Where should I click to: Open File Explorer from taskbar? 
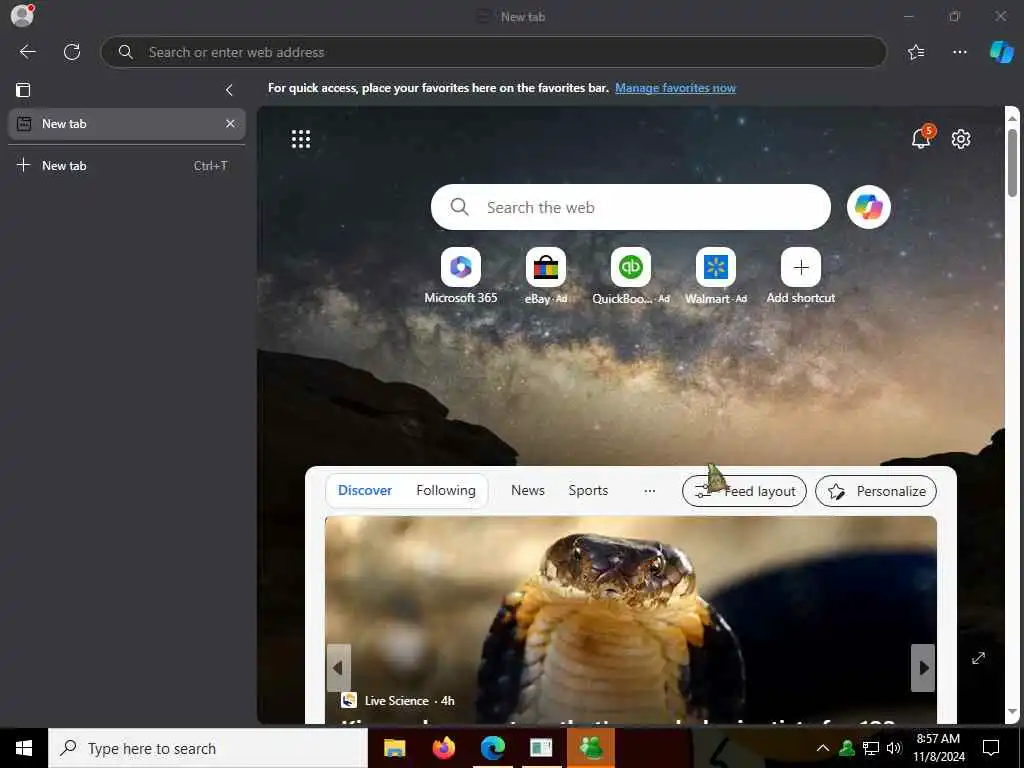(x=394, y=748)
